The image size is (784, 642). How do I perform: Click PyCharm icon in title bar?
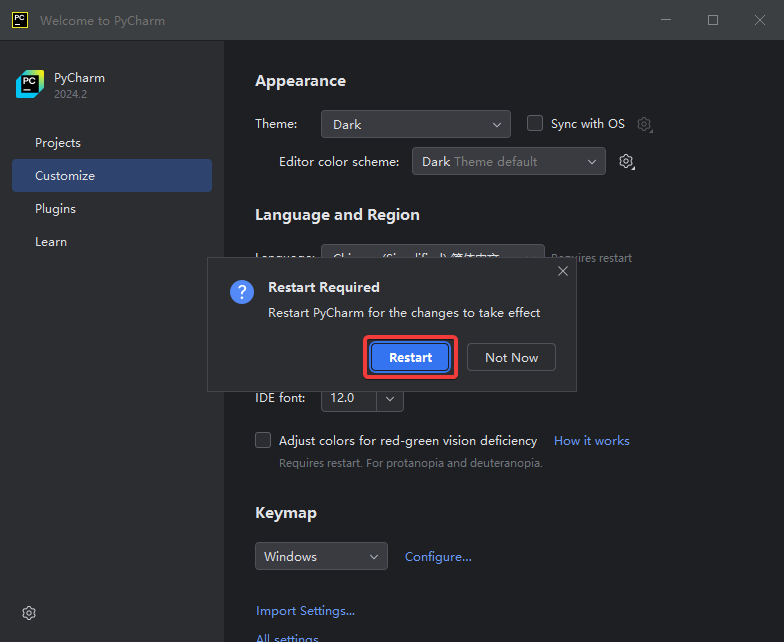click(x=20, y=20)
